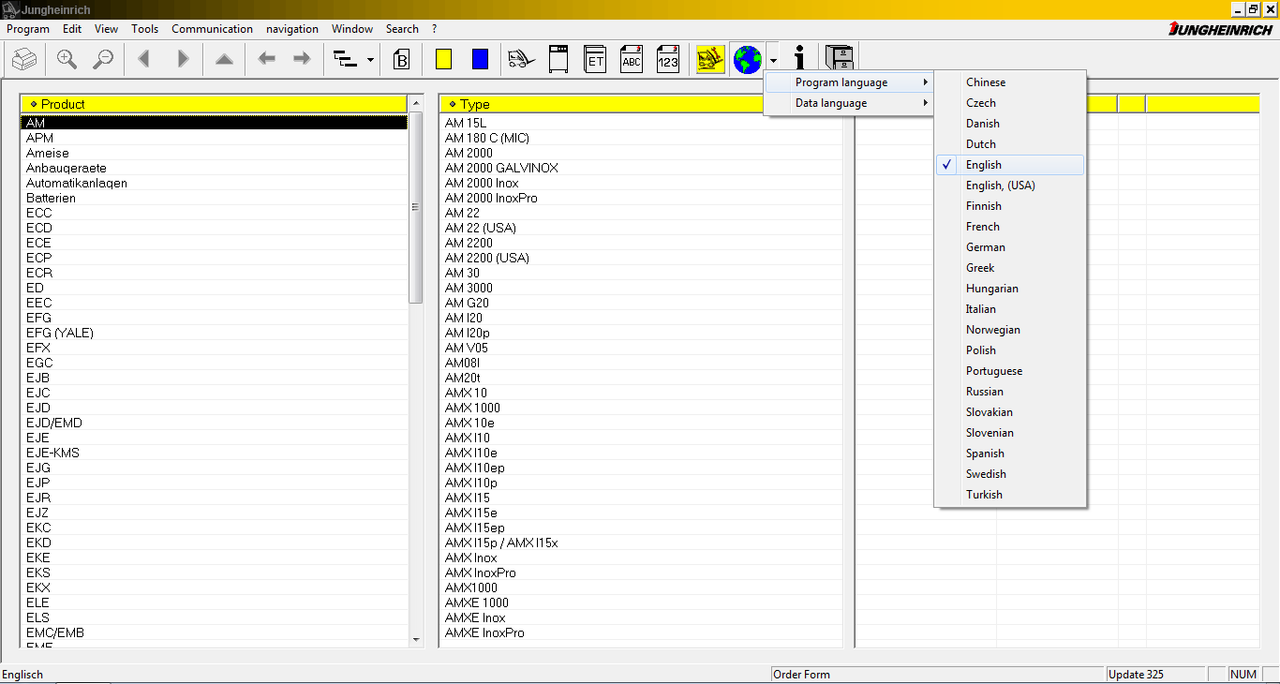Open the Communication menu

point(212,29)
